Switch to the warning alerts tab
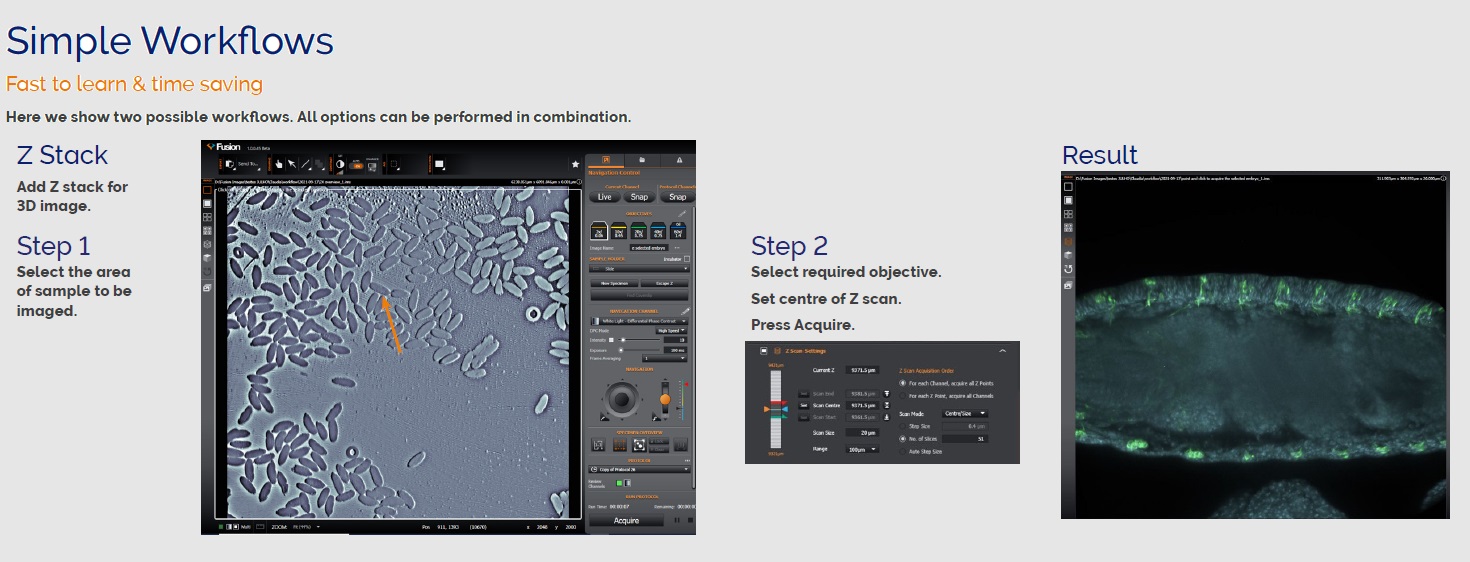The image size is (1470, 562). pos(679,160)
